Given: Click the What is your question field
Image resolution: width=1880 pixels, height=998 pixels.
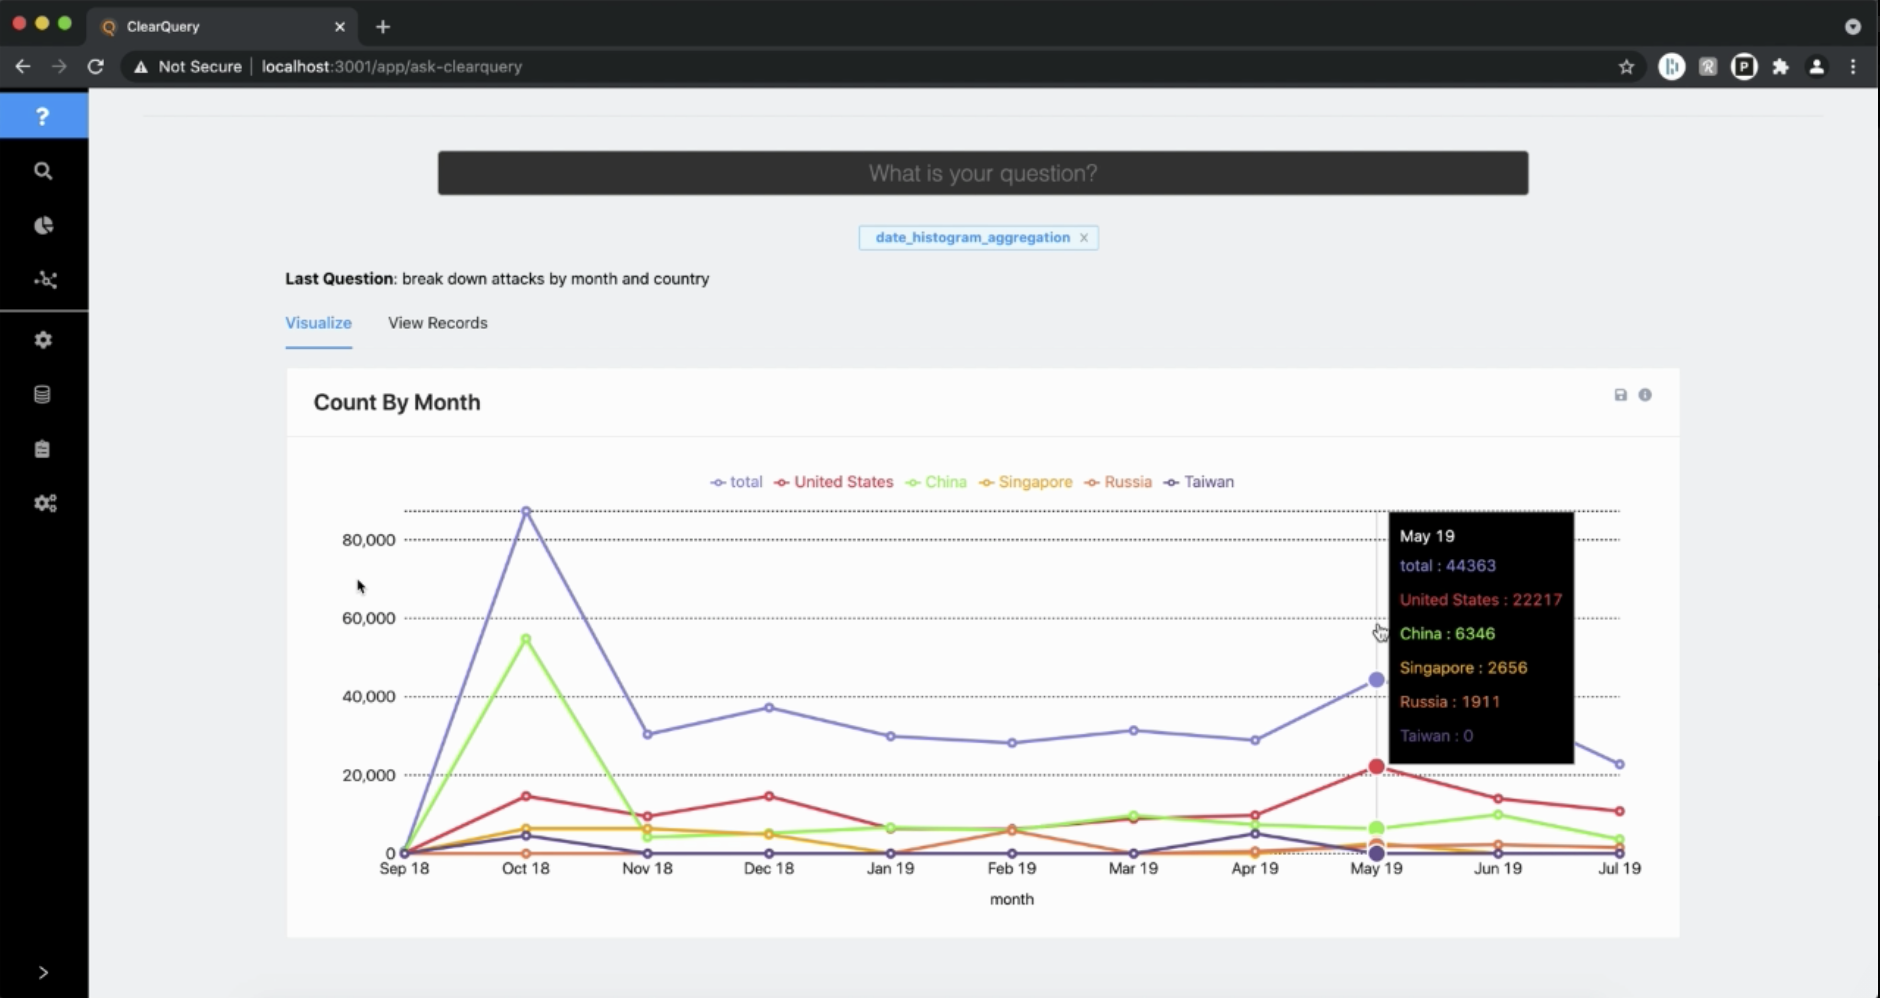Looking at the screenshot, I should click(982, 173).
